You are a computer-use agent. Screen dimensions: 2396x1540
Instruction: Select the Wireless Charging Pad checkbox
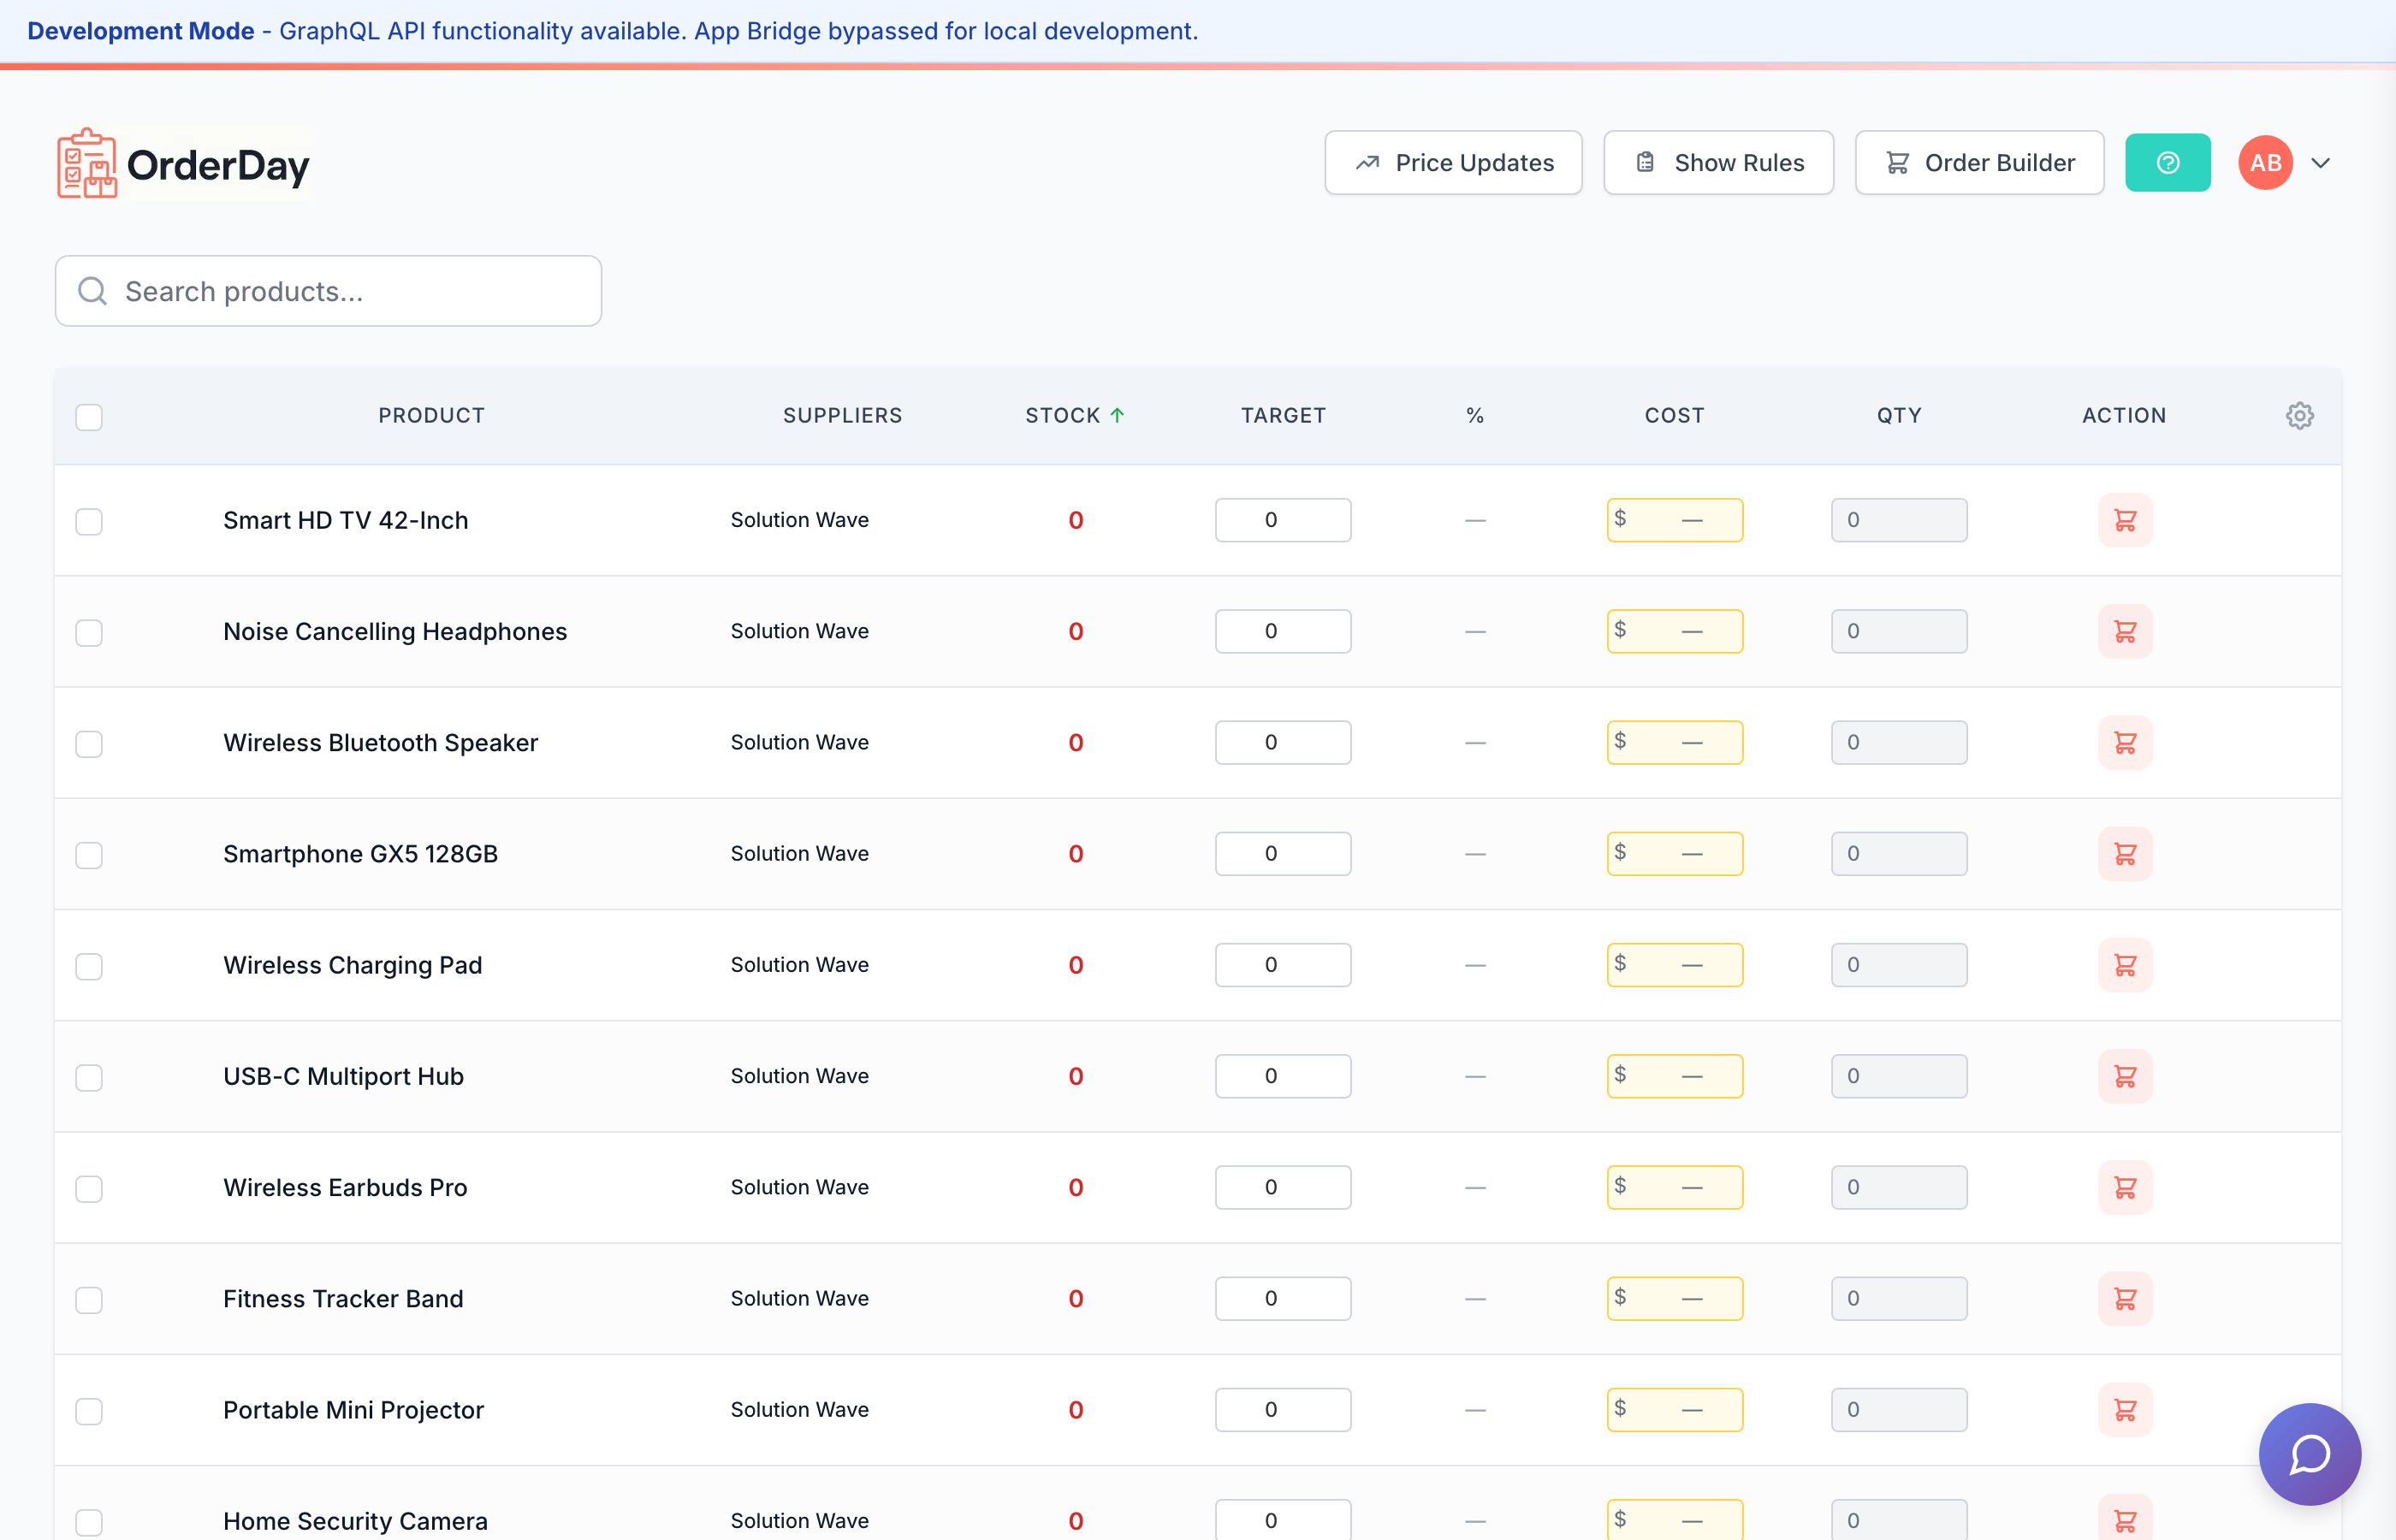pos(89,966)
